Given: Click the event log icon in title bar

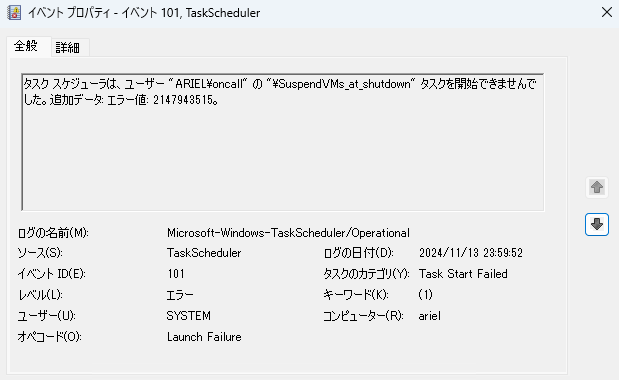Looking at the screenshot, I should (x=14, y=13).
